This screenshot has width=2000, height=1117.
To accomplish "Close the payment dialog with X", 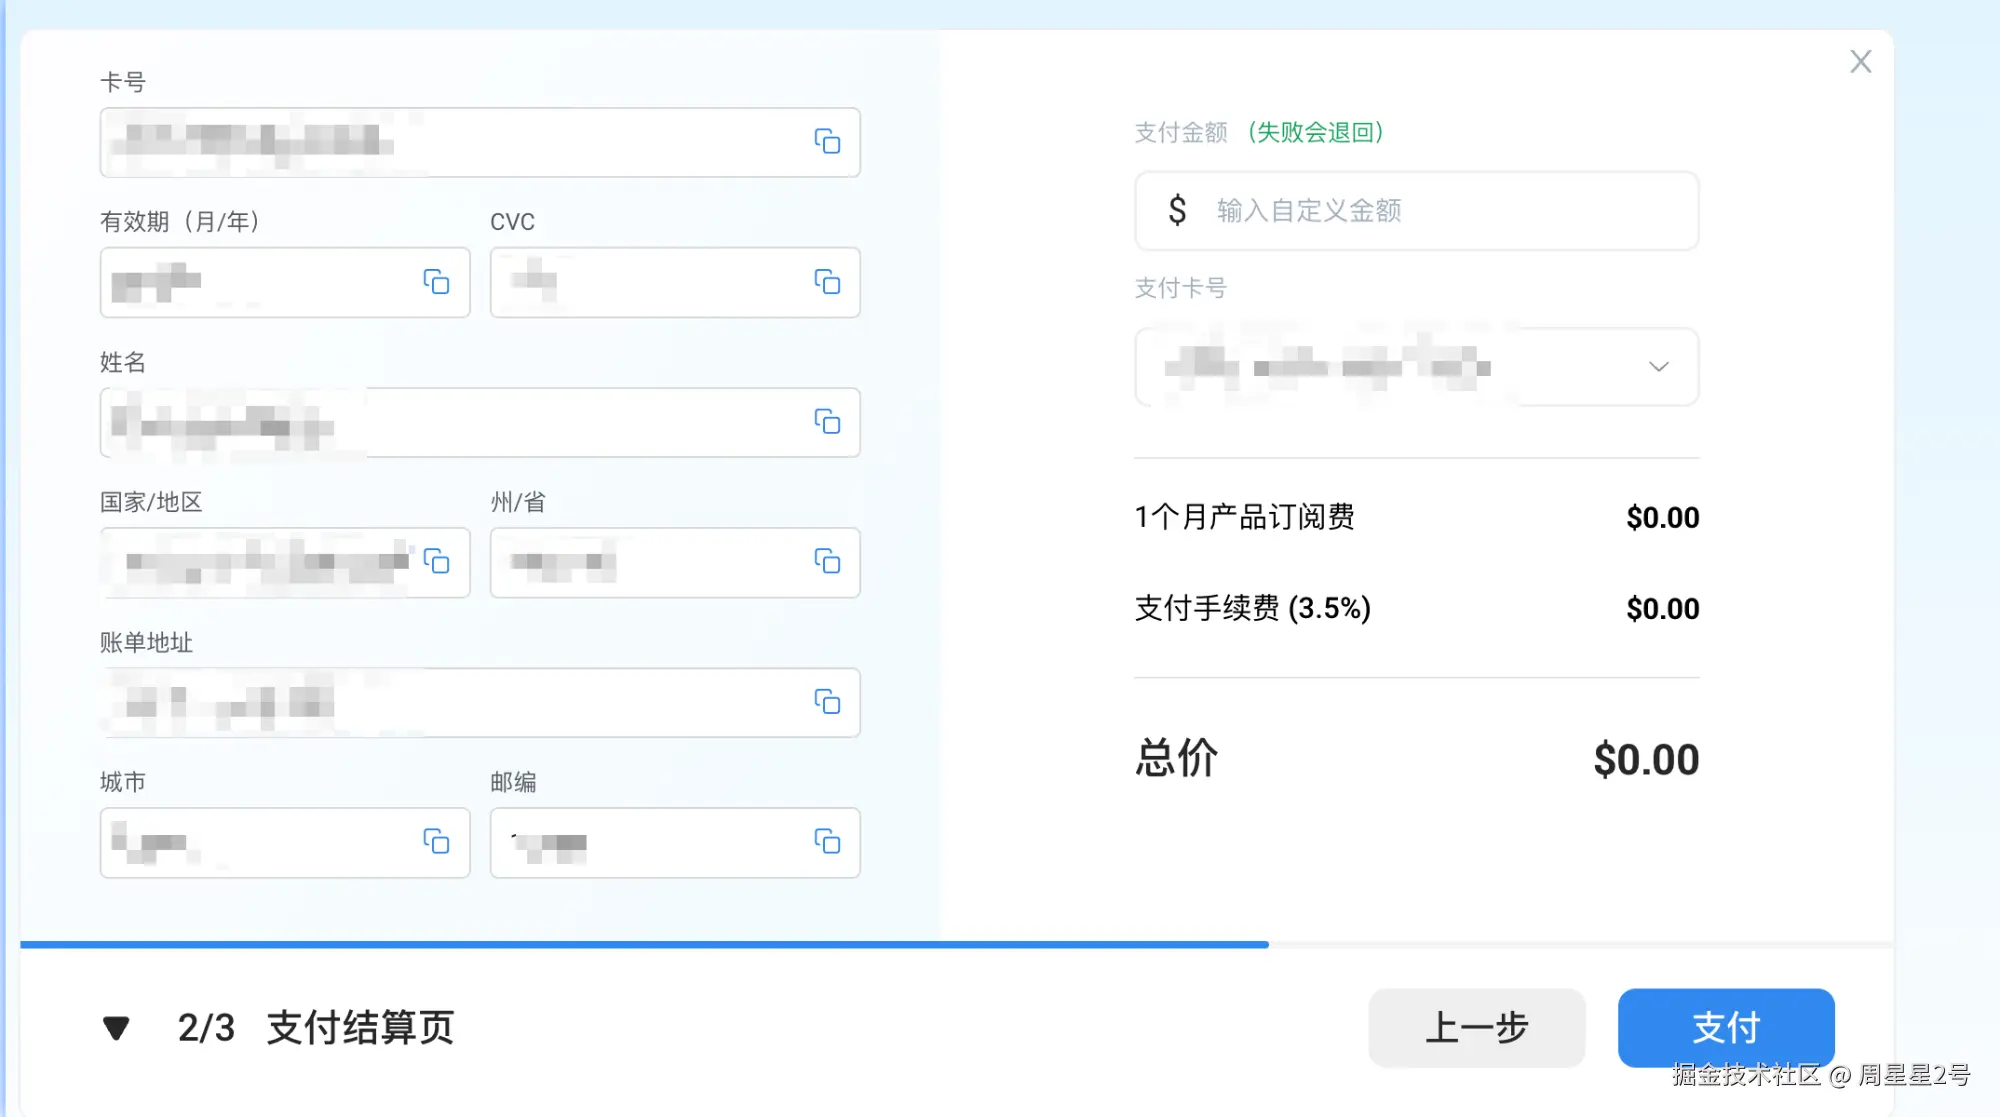I will click(1860, 62).
